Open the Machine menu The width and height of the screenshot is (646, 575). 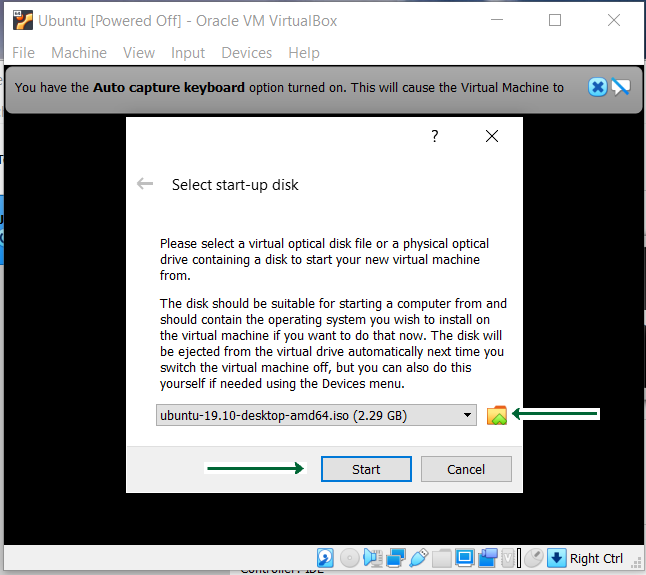(x=79, y=53)
